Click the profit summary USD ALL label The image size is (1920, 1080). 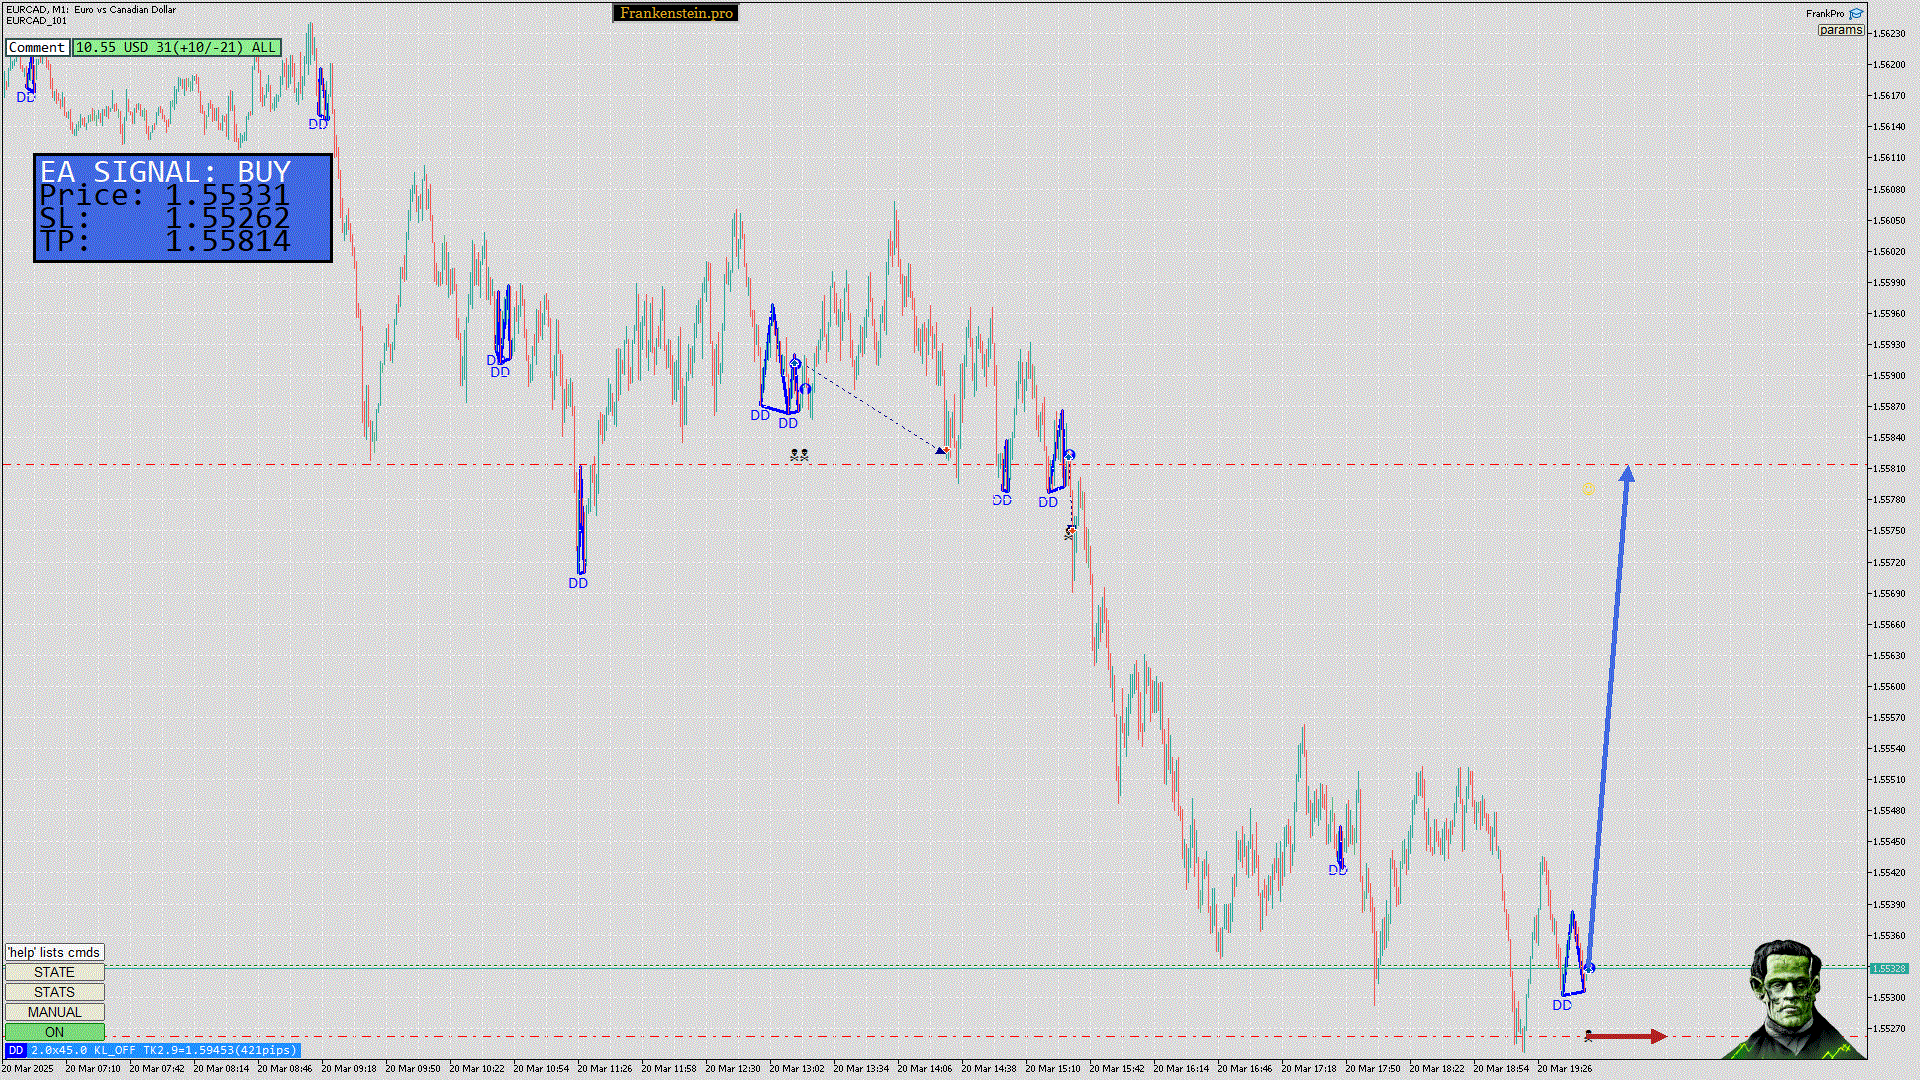(x=176, y=47)
